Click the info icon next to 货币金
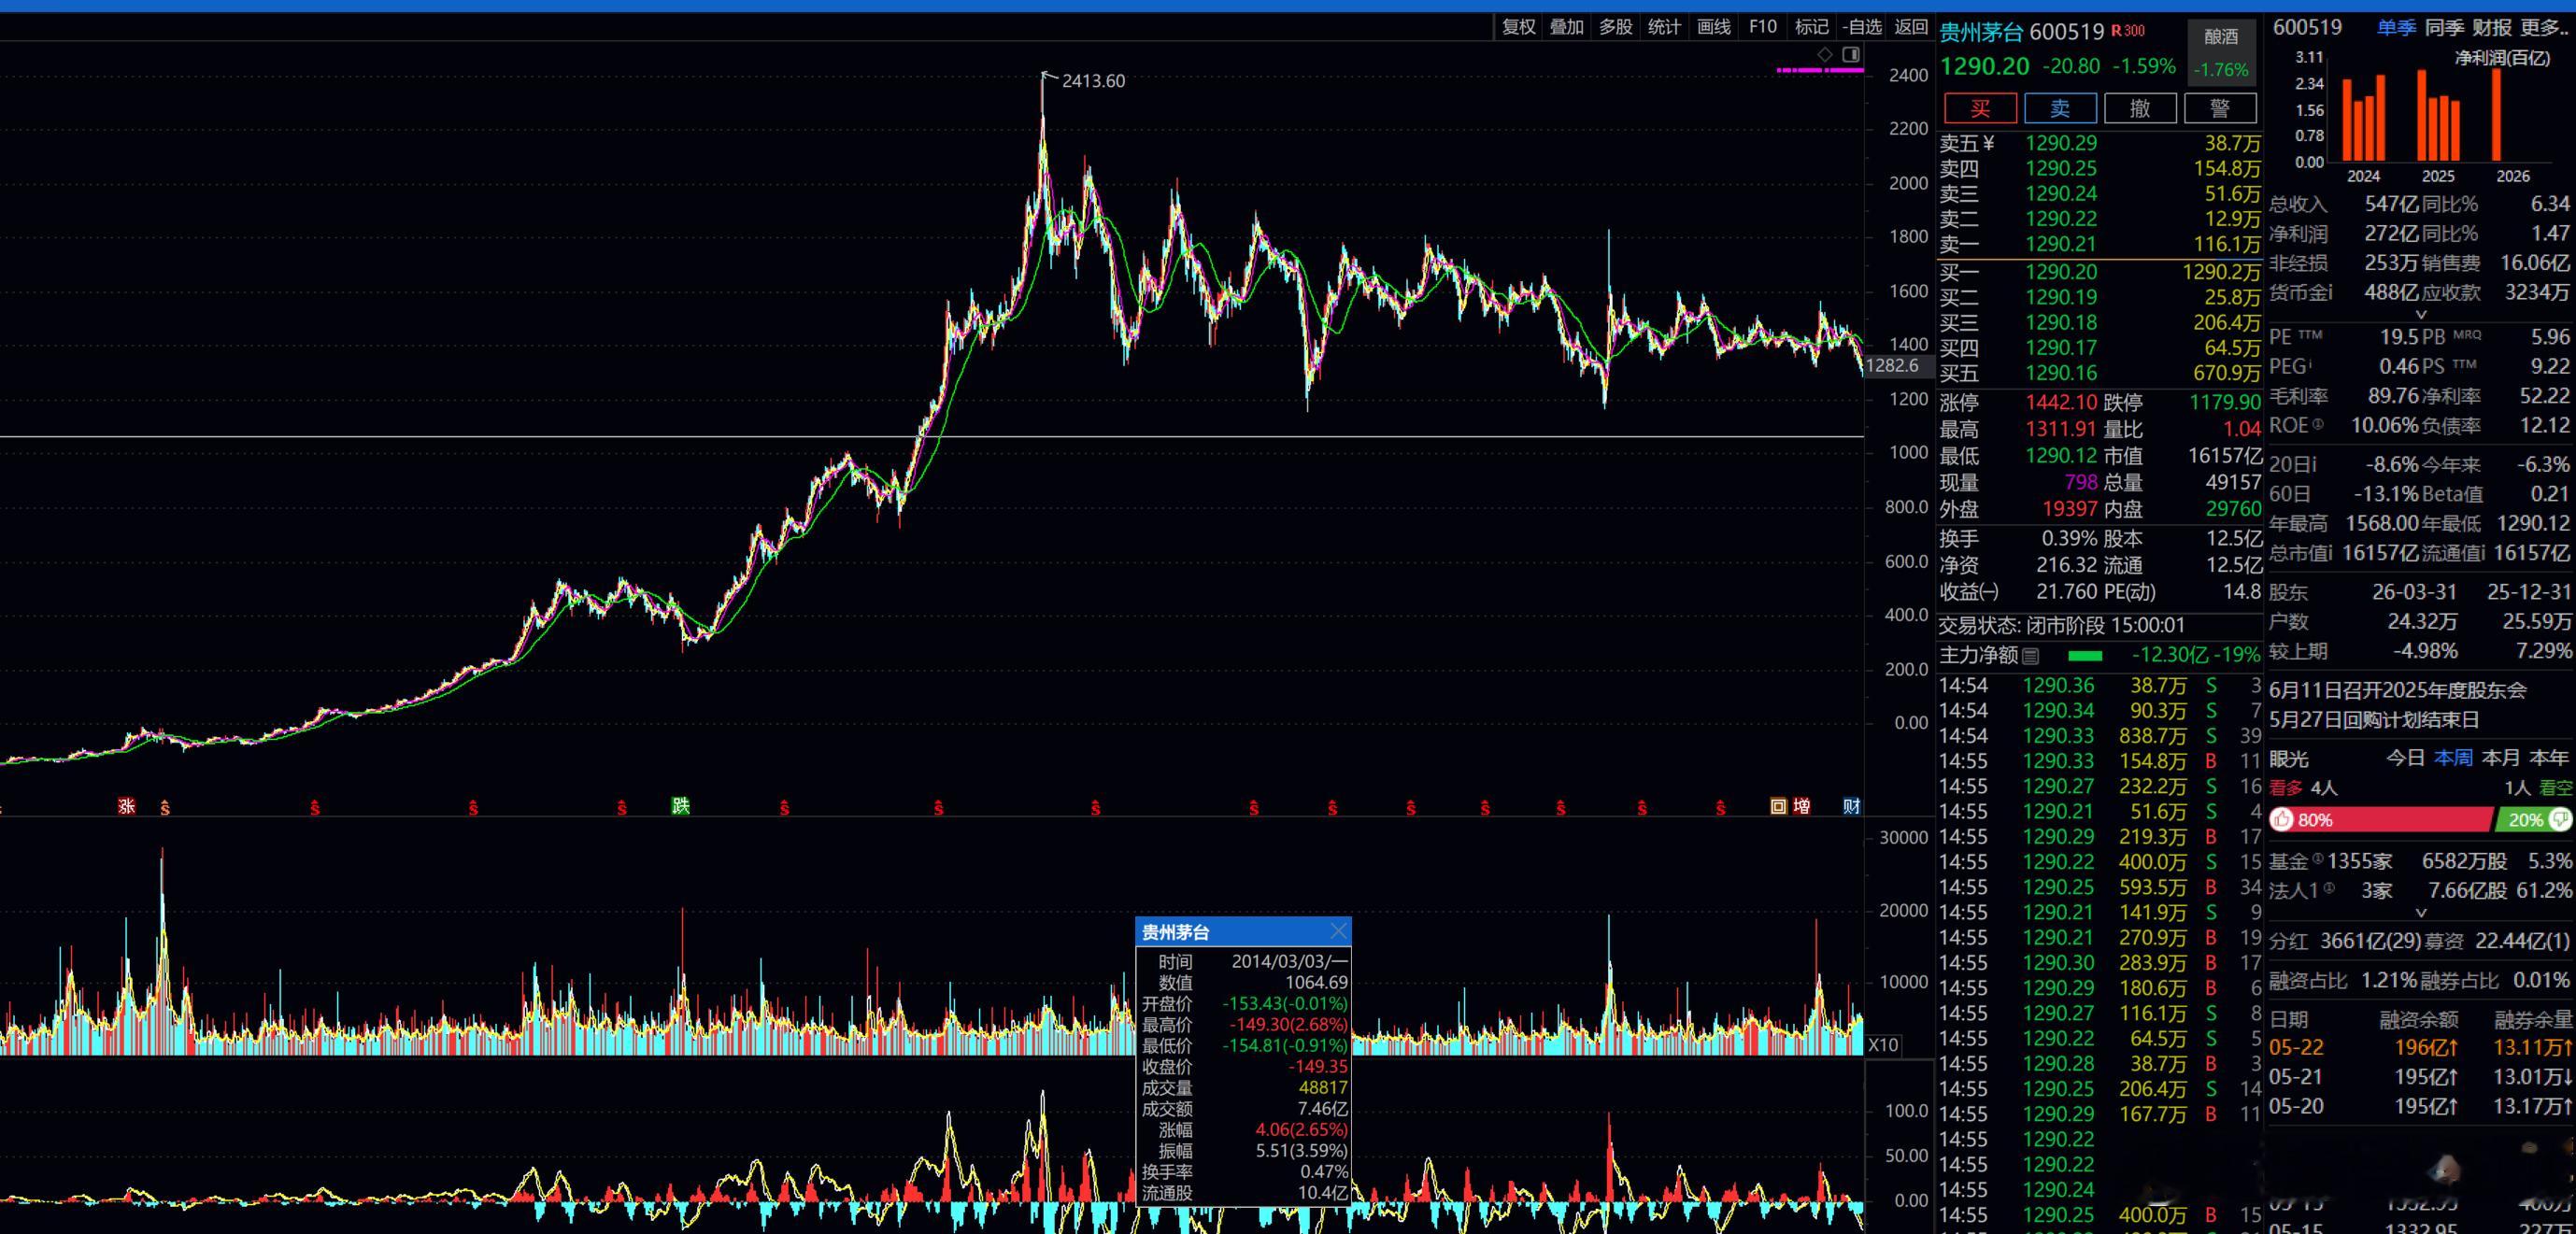 2329,292
